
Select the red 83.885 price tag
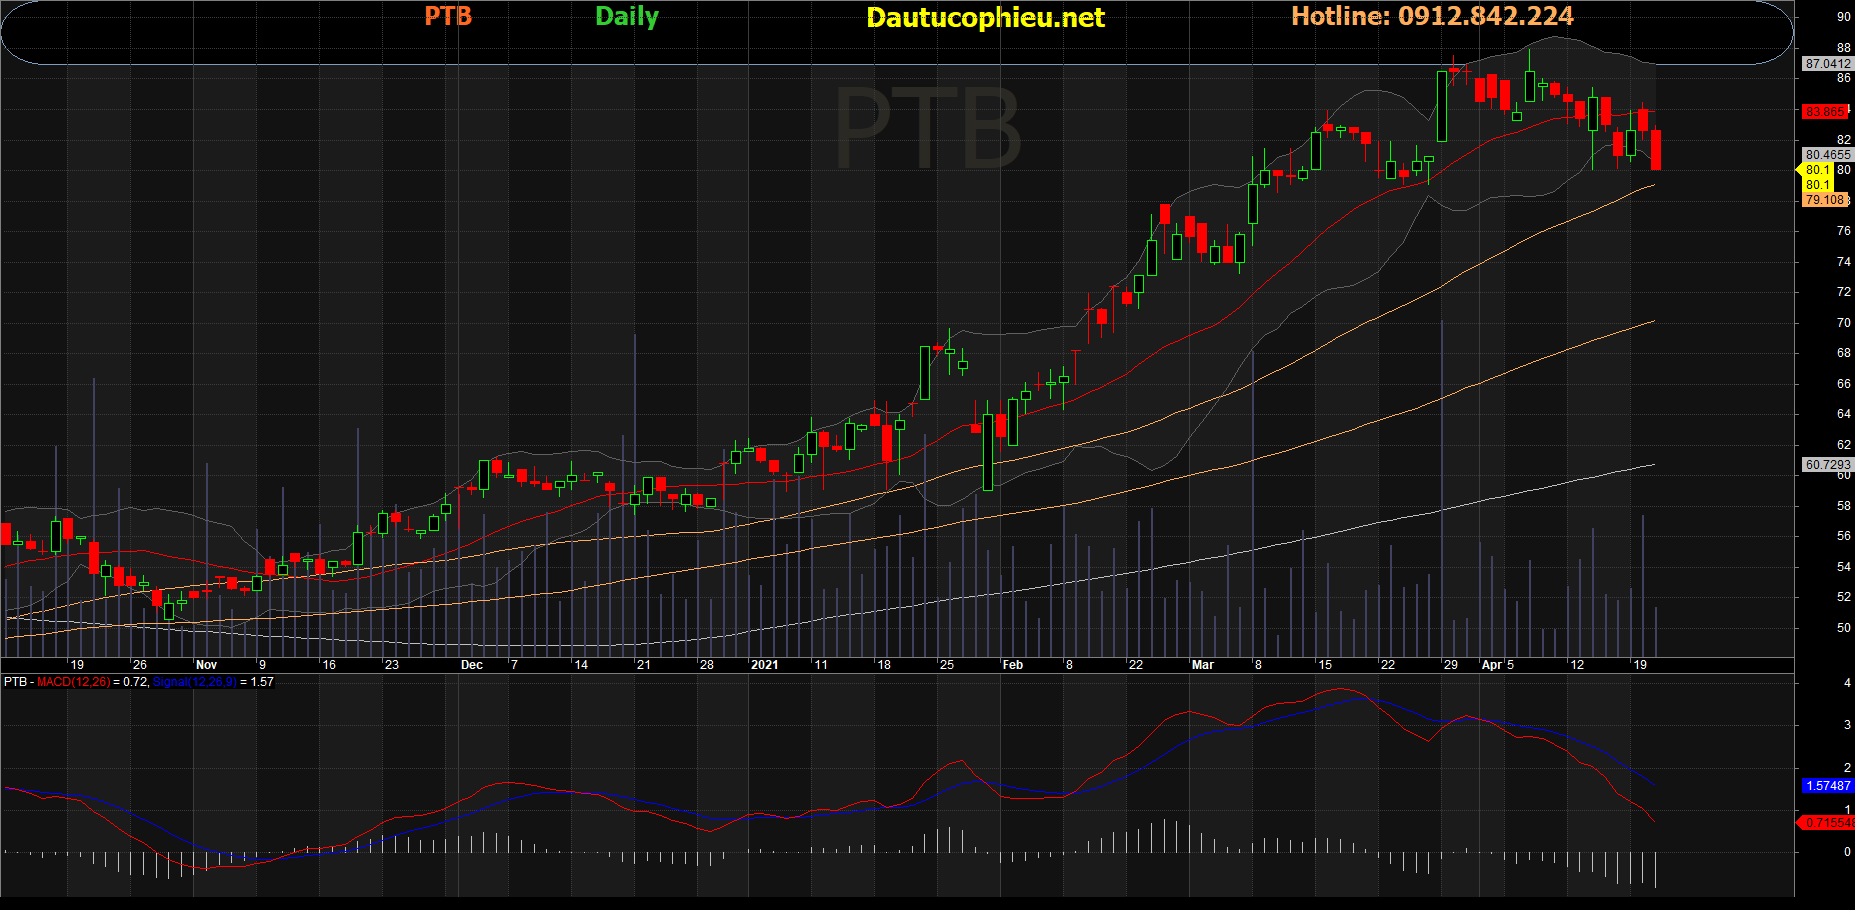click(1825, 112)
